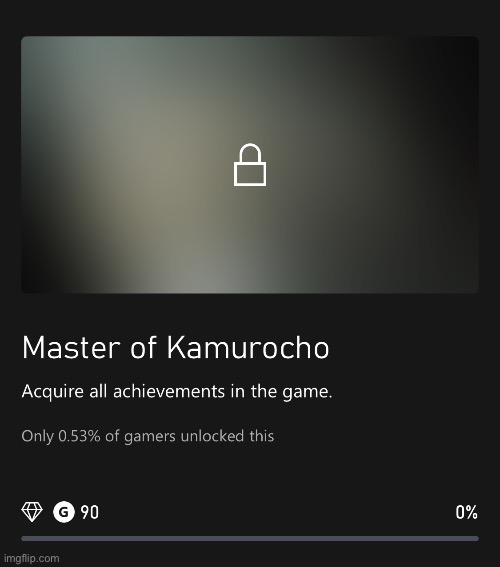Click the achievement progress bar
Viewport: 500px width, 567px height.
click(250, 538)
